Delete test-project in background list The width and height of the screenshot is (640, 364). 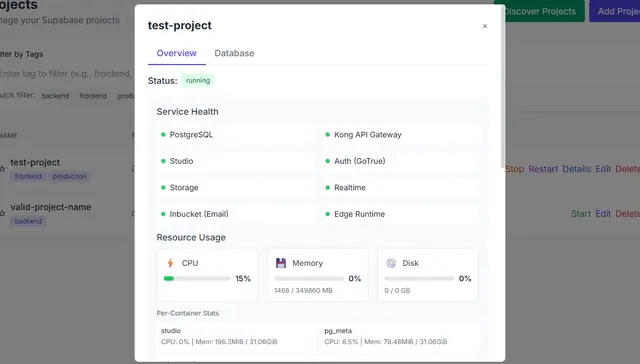pyautogui.click(x=628, y=169)
